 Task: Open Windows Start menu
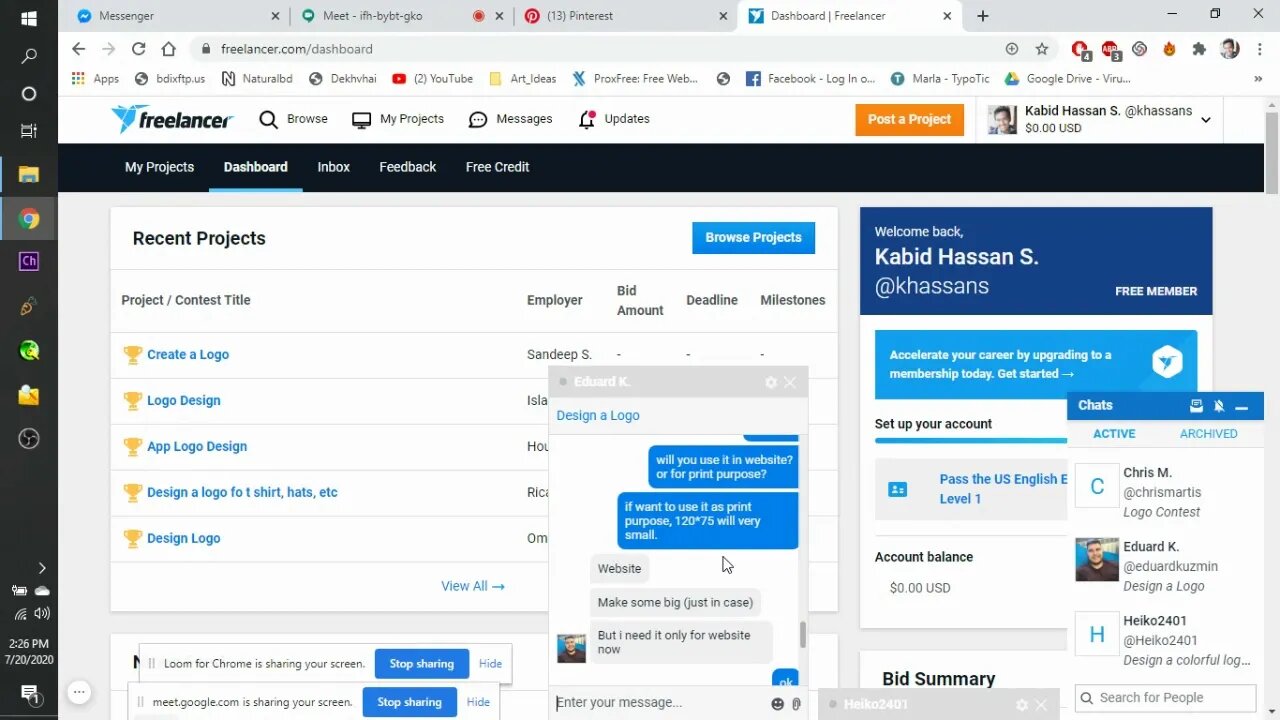(29, 18)
